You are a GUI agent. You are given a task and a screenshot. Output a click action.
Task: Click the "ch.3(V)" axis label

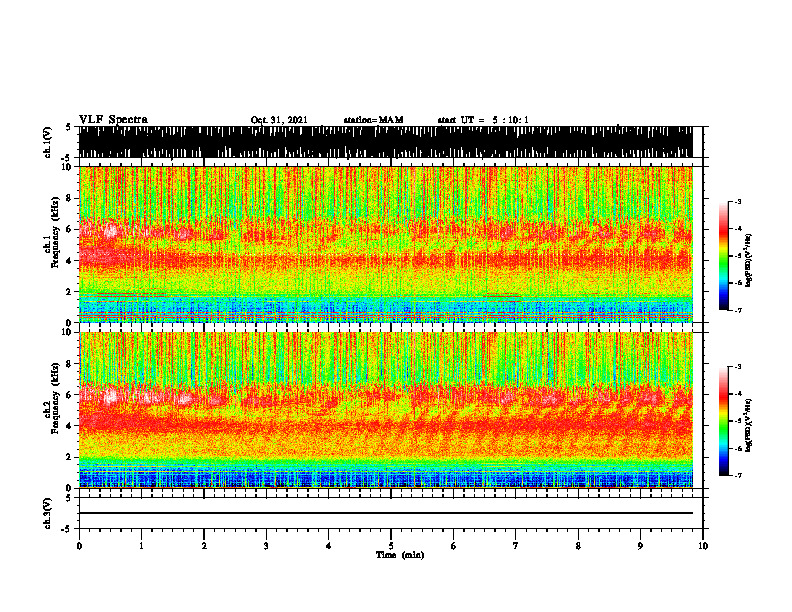47,514
